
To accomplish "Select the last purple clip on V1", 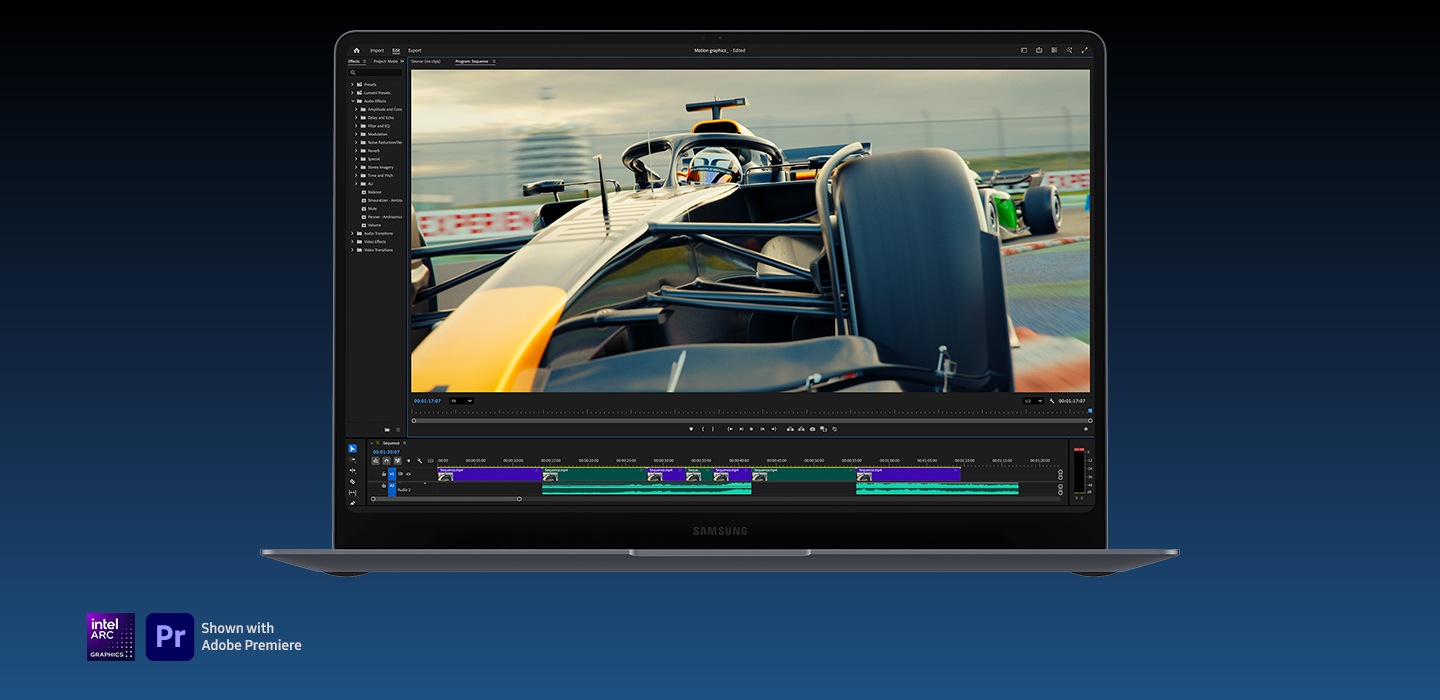I will [908, 474].
